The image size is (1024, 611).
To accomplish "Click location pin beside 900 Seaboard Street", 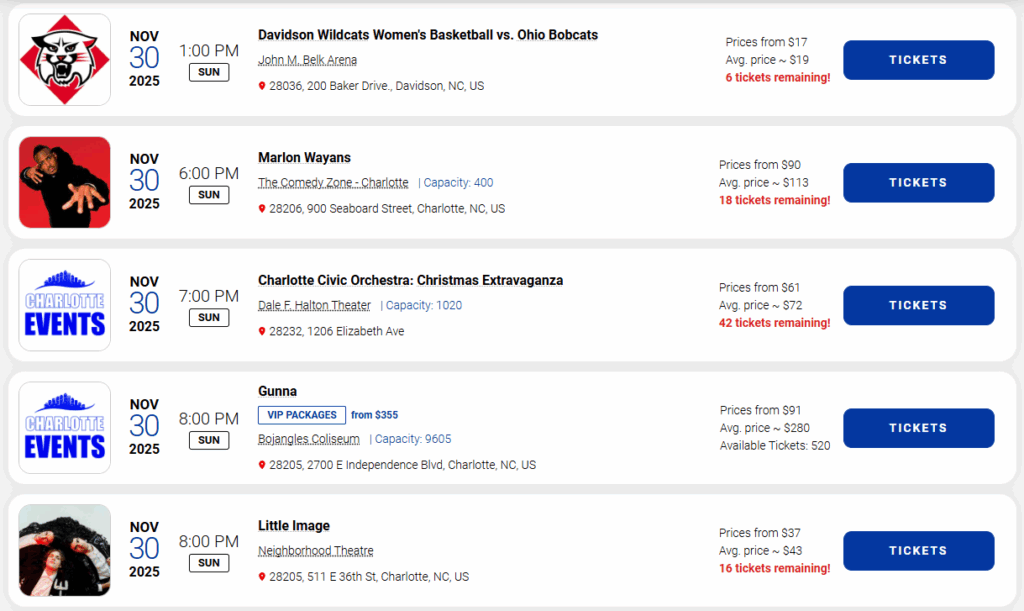I will [x=262, y=209].
